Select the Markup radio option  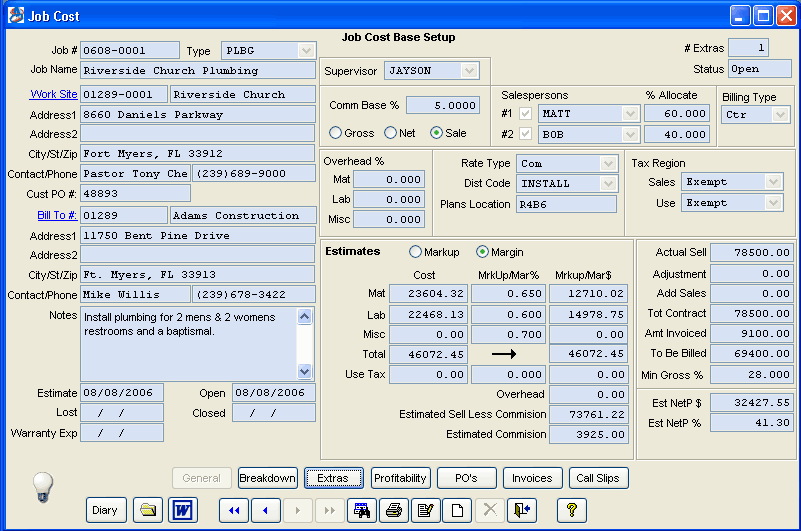point(415,251)
